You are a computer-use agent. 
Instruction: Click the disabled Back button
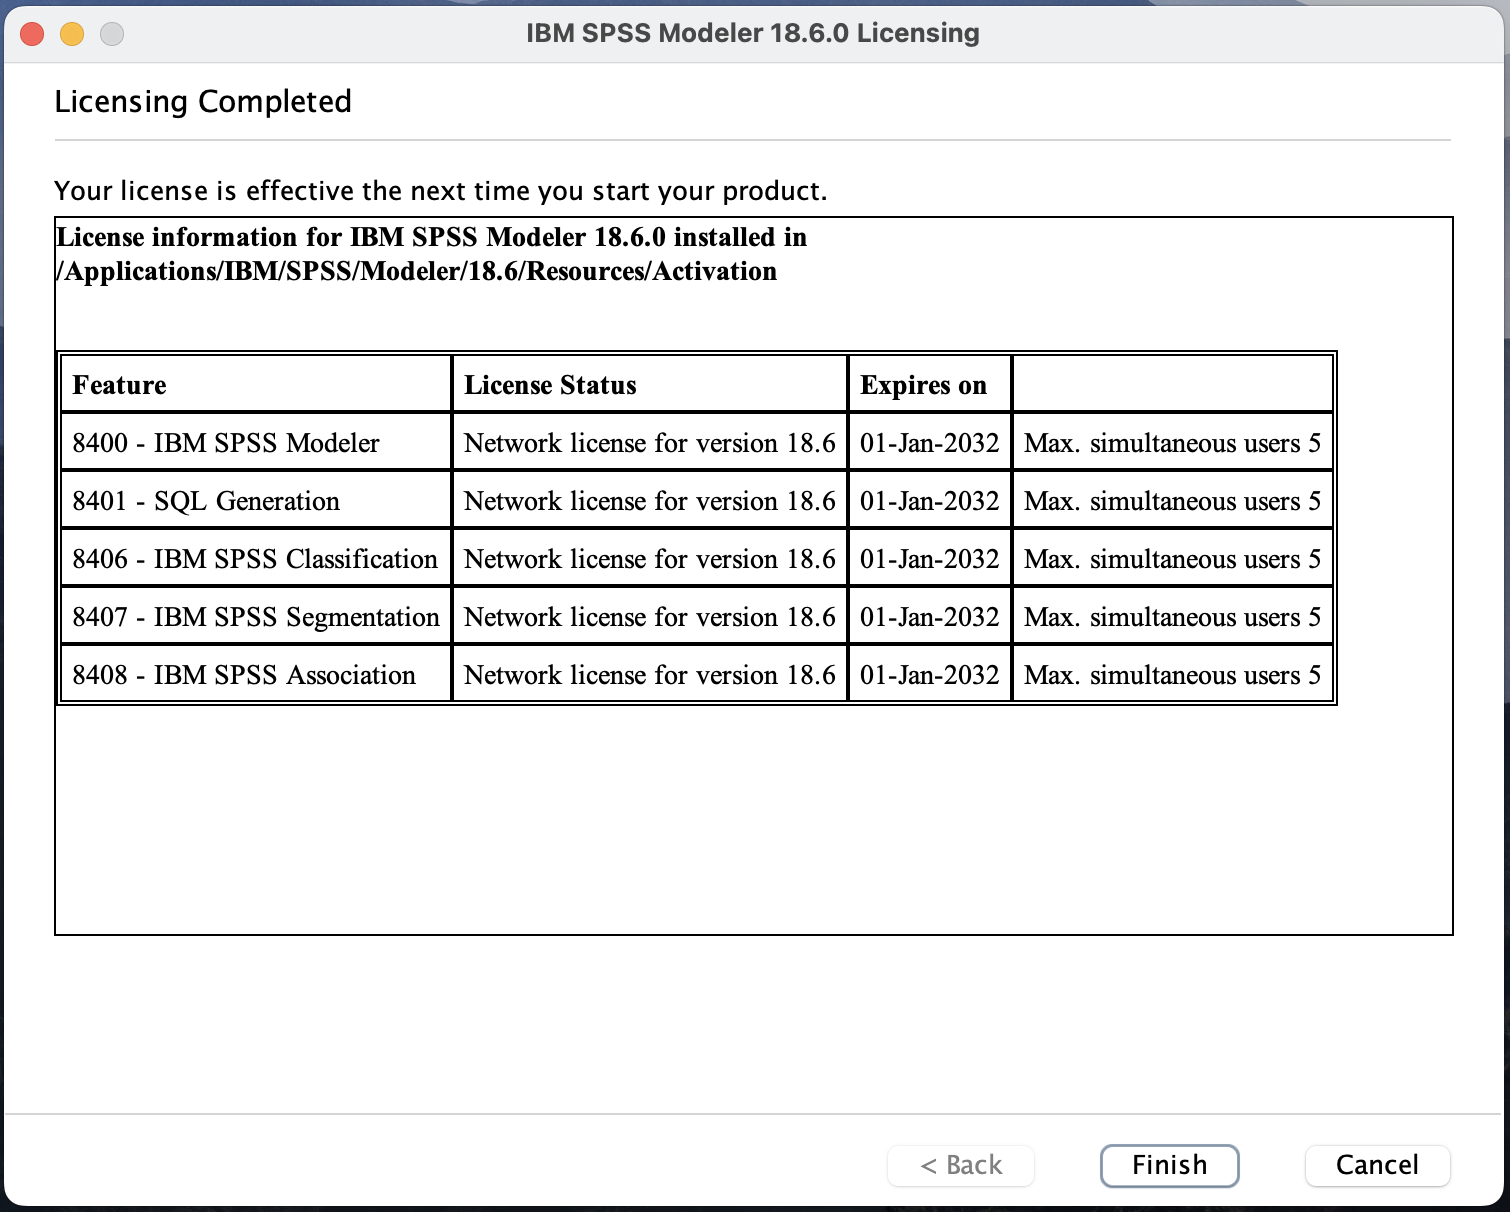tap(961, 1165)
